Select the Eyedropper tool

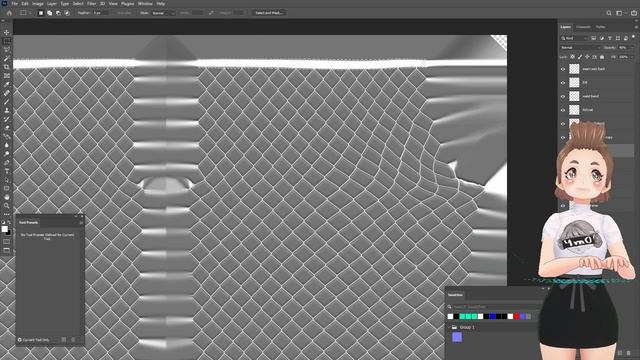tap(7, 84)
